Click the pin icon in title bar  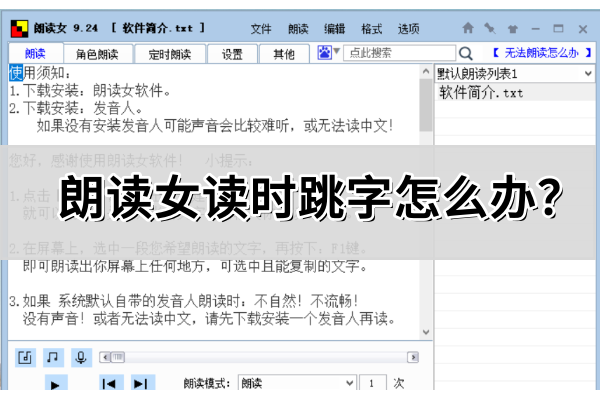(x=490, y=28)
